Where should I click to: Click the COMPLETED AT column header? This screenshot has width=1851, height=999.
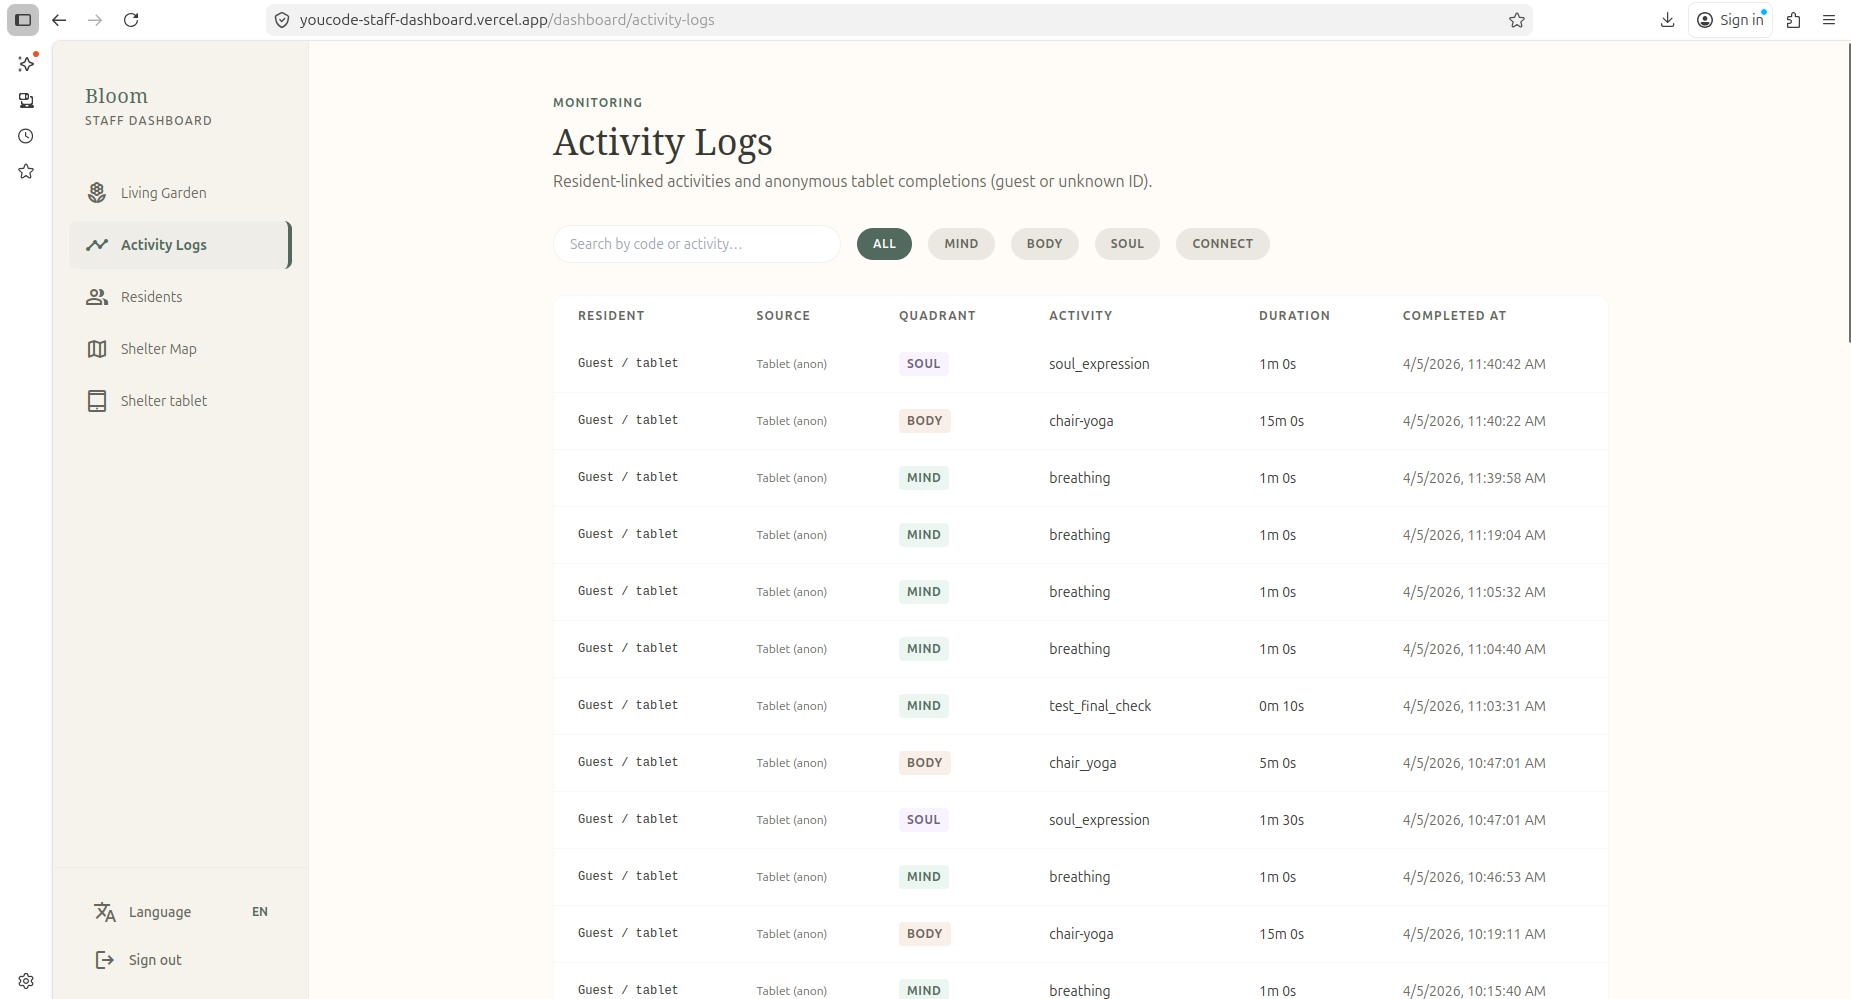click(x=1454, y=316)
